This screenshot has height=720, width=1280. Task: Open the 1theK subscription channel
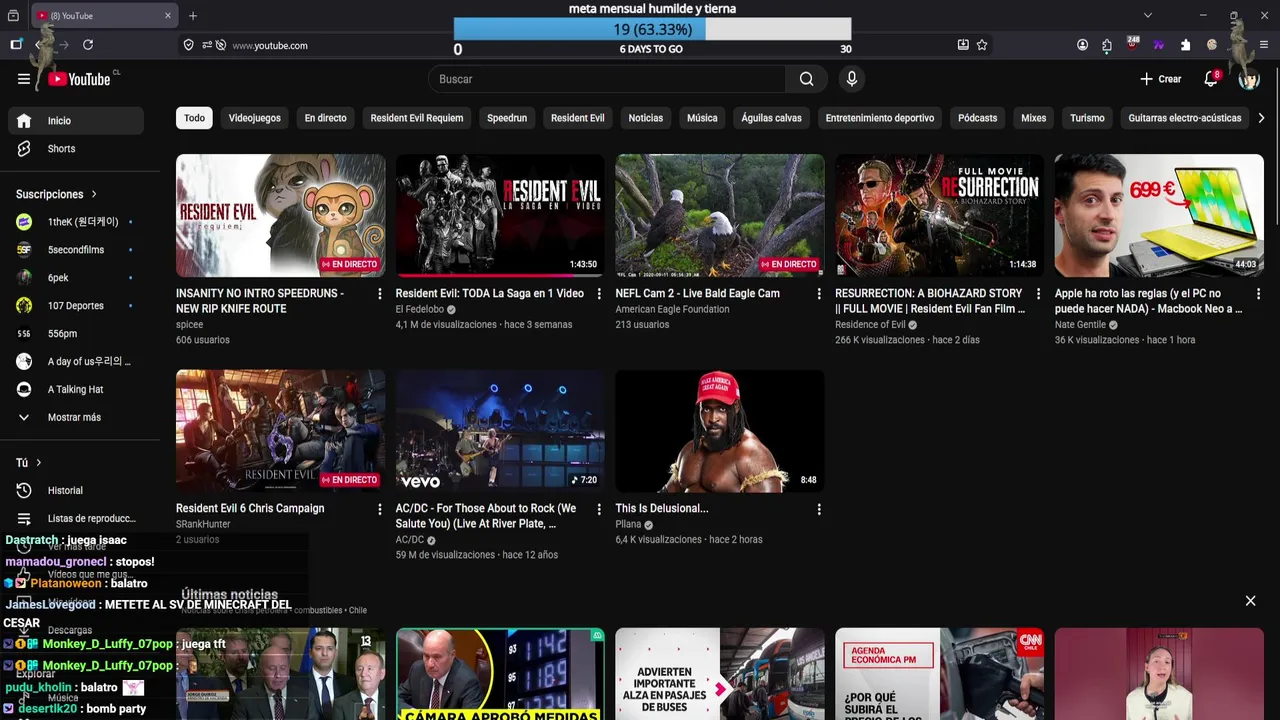tap(76, 222)
